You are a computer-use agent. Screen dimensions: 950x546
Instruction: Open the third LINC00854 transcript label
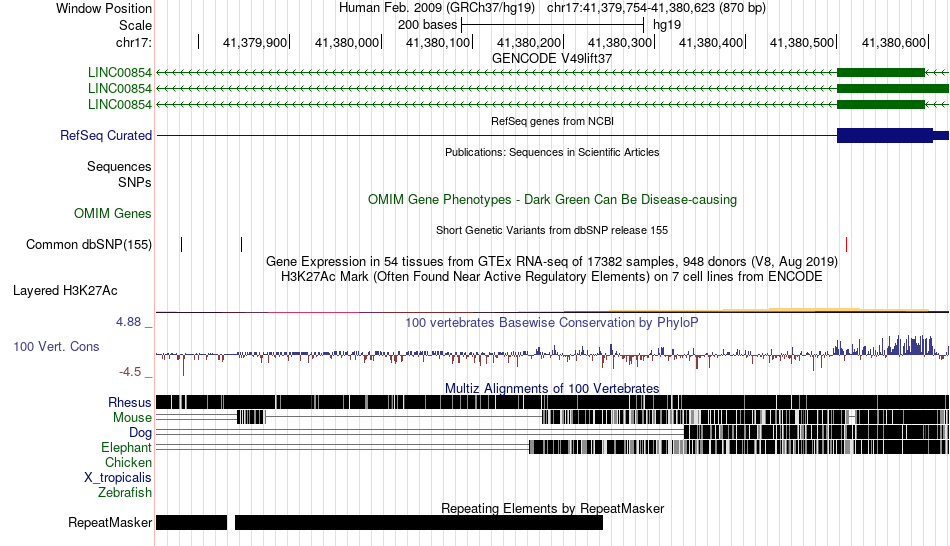coord(120,104)
